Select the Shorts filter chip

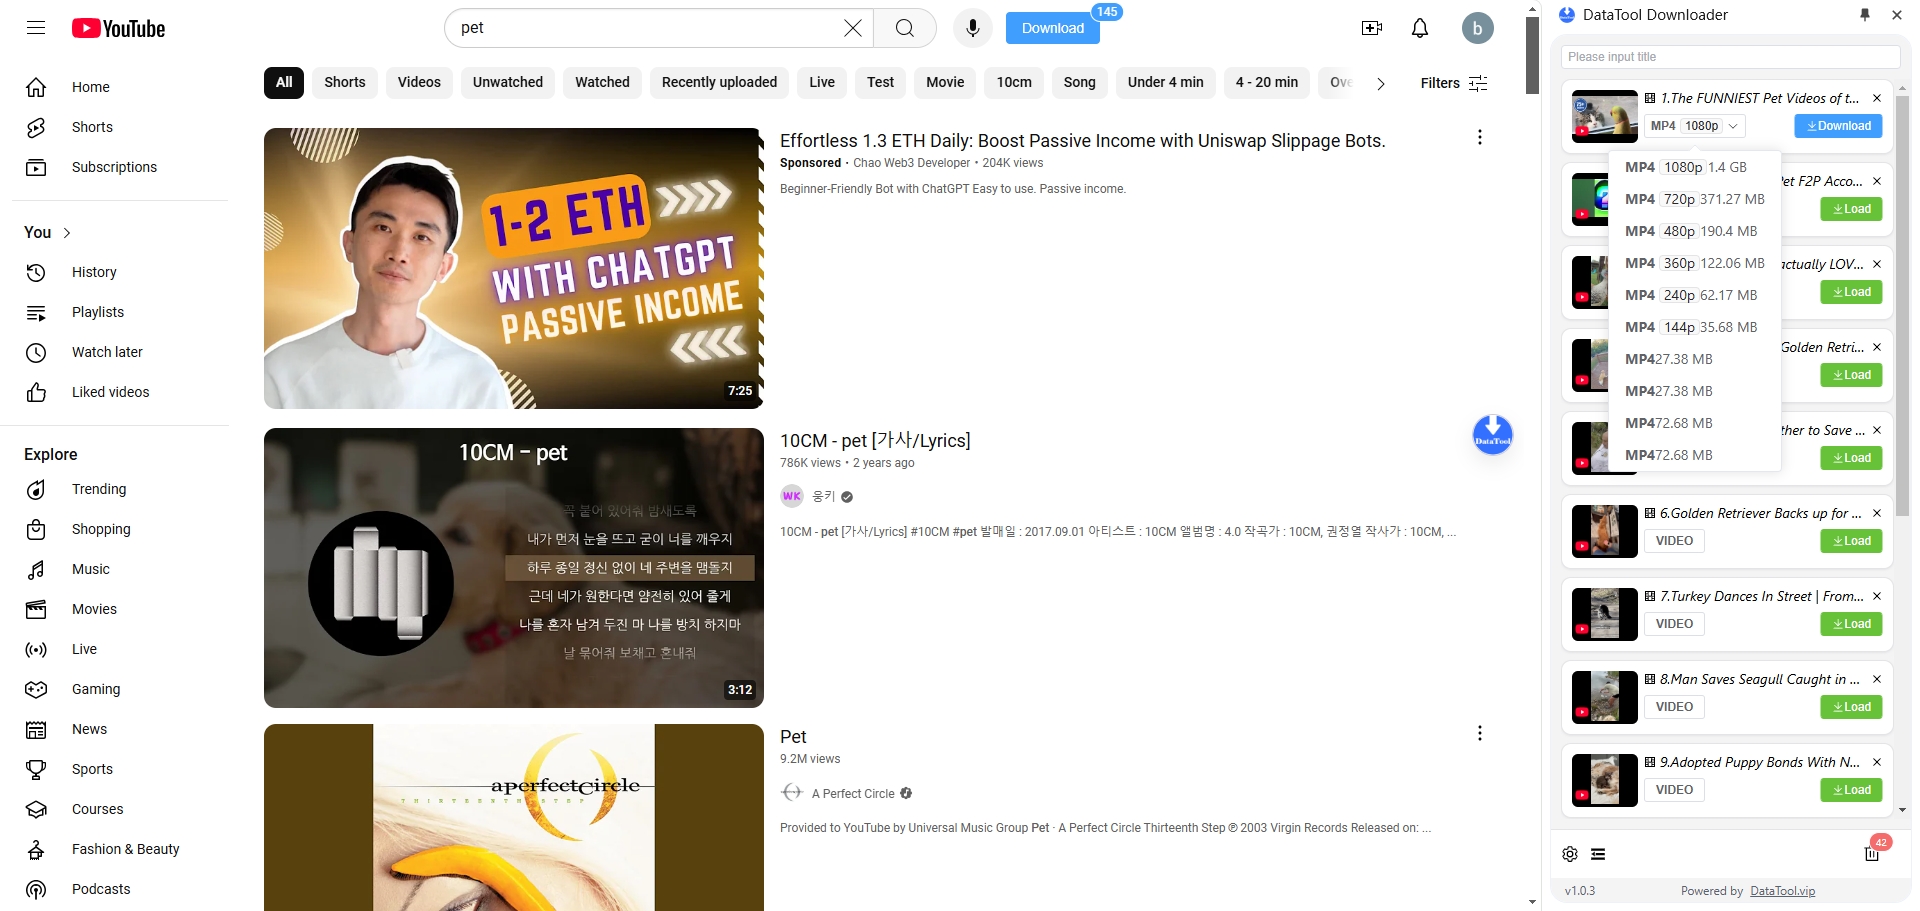coord(345,82)
